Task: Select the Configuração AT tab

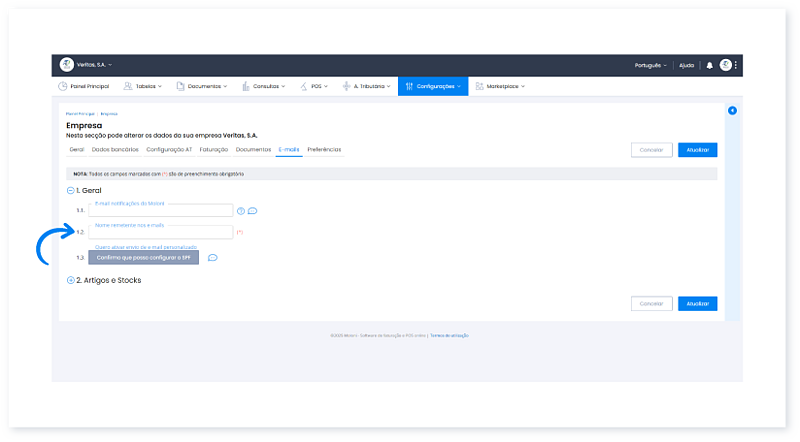Action: 169,149
